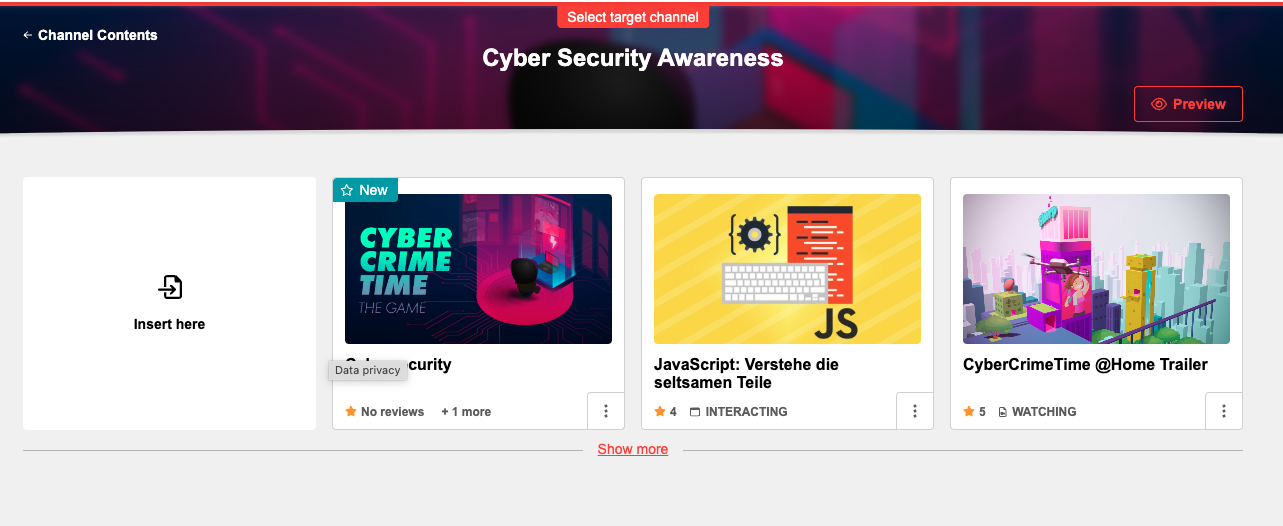Go back to Channel Contents
Screen dimensions: 1283x526
click(97, 35)
